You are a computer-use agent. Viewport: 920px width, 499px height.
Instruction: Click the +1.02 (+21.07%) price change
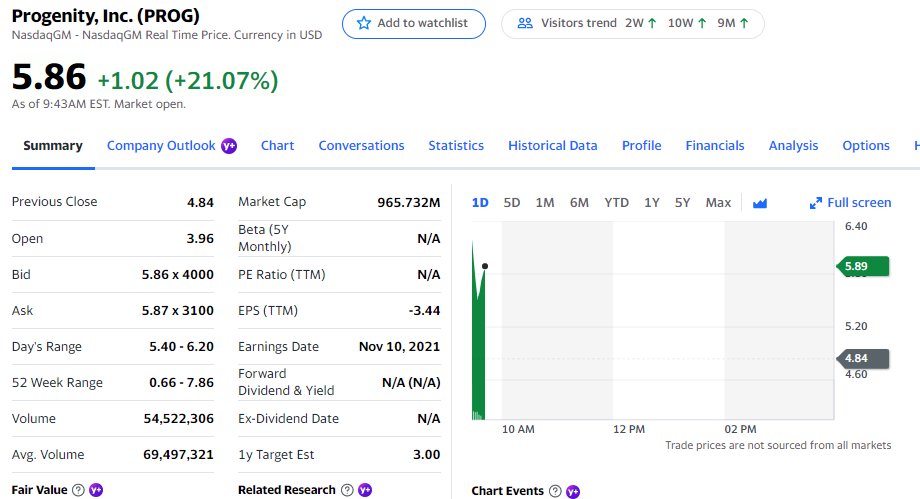point(188,81)
